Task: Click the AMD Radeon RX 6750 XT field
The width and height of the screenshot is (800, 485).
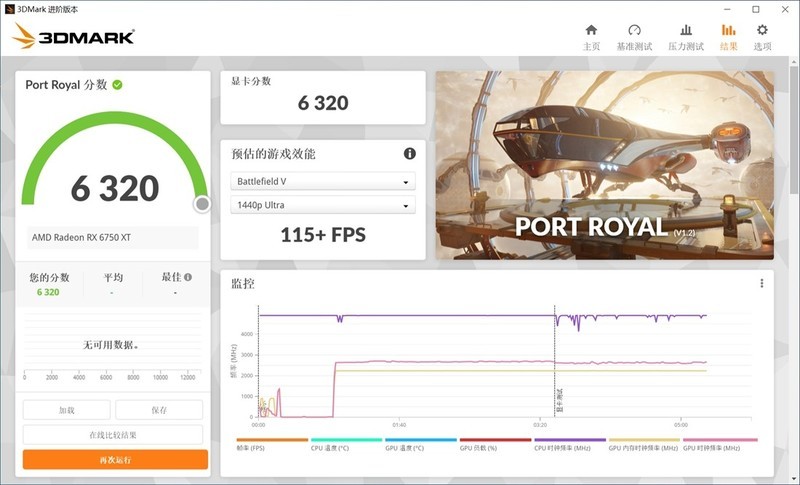Action: point(113,238)
